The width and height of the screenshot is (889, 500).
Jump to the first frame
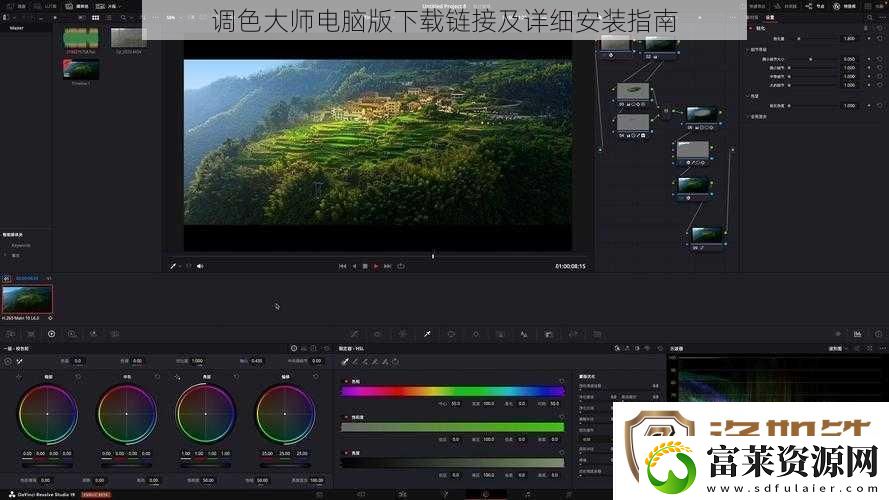(x=342, y=266)
